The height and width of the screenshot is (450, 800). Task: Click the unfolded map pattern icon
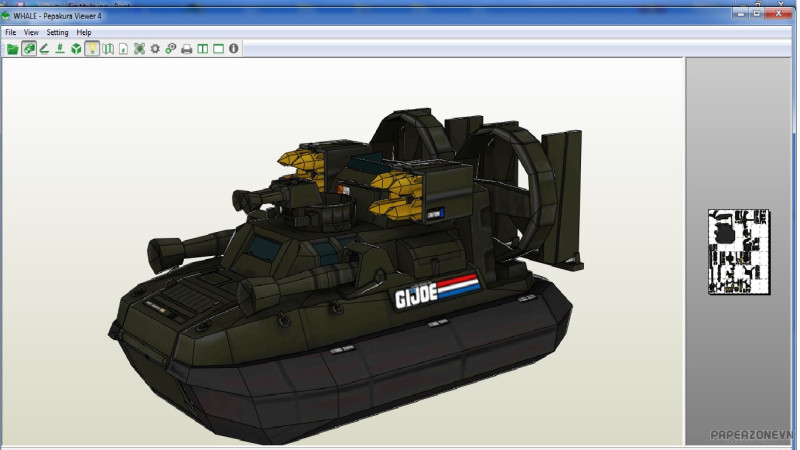point(108,48)
